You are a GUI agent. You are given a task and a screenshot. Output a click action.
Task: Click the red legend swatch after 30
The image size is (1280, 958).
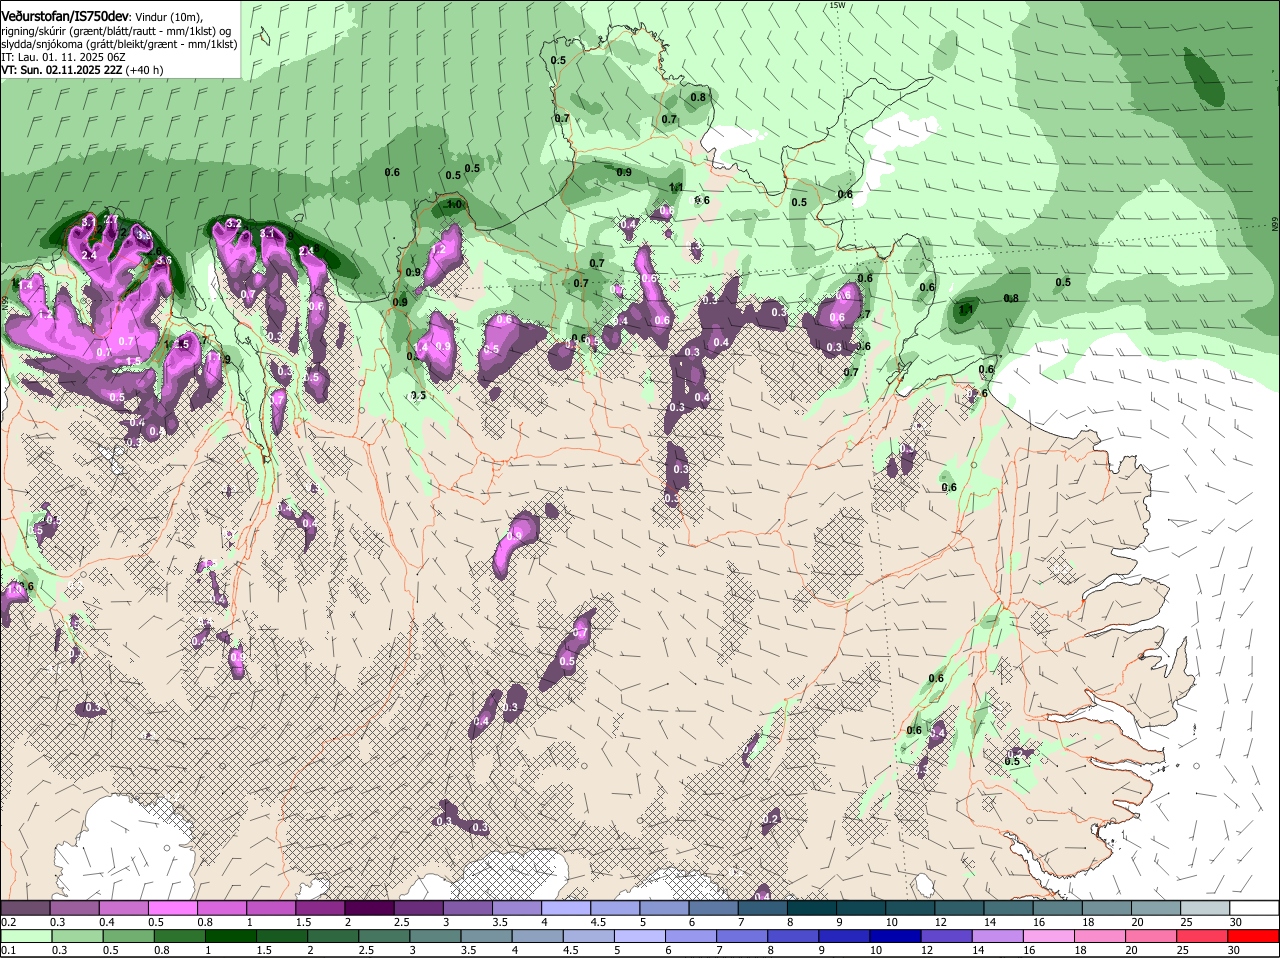tap(1254, 935)
